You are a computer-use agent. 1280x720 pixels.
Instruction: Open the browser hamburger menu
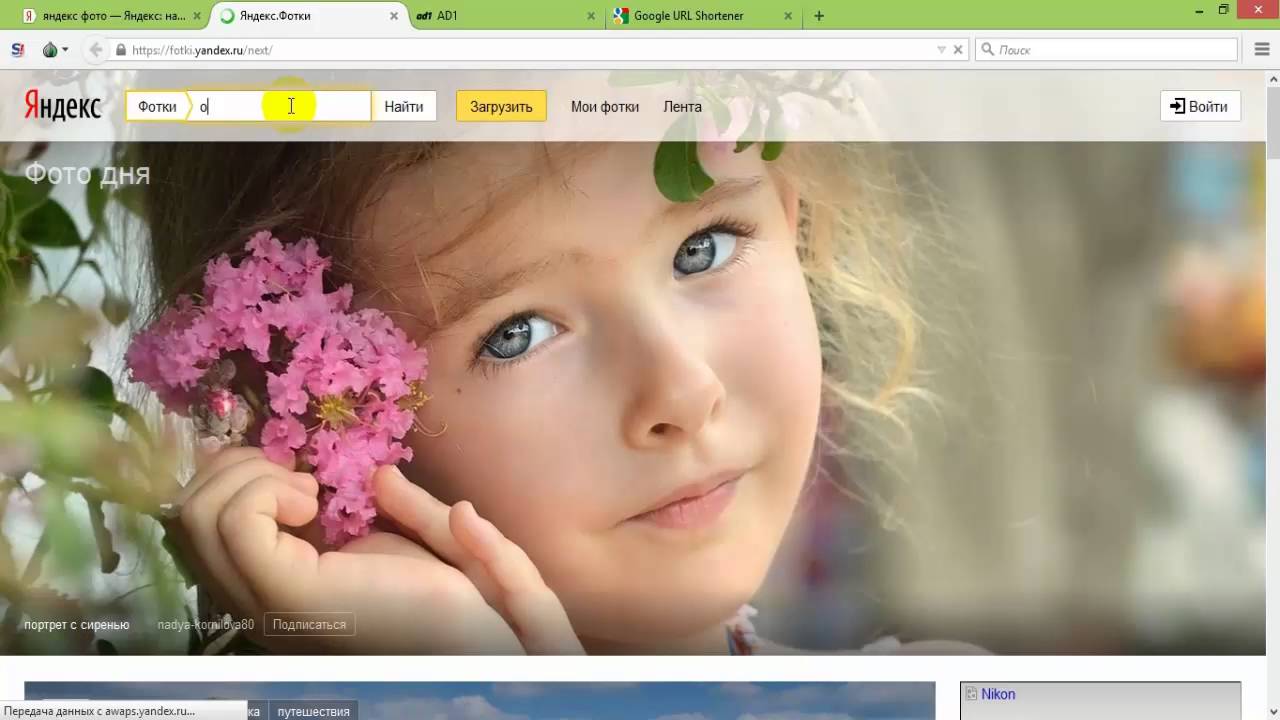pyautogui.click(x=1260, y=49)
